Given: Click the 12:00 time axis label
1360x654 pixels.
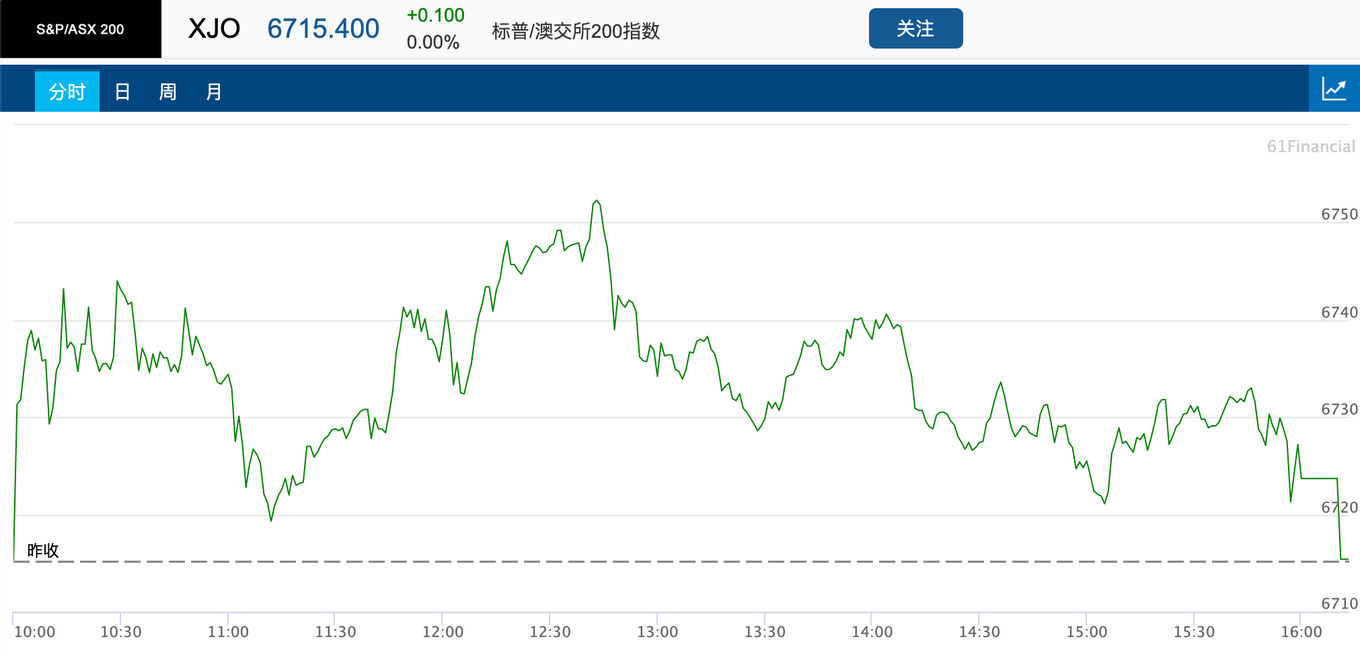Looking at the screenshot, I should 443,632.
